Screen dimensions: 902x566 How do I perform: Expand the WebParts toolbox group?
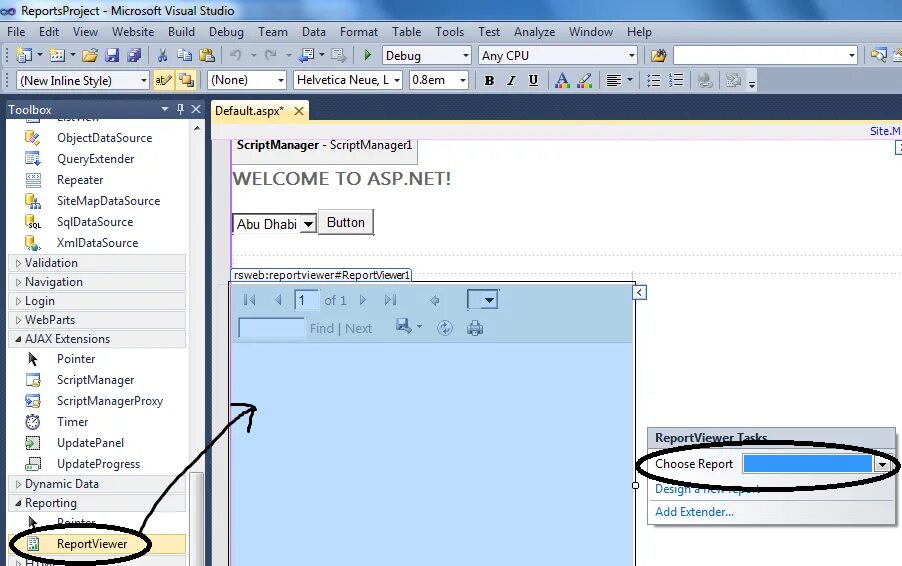[18, 320]
